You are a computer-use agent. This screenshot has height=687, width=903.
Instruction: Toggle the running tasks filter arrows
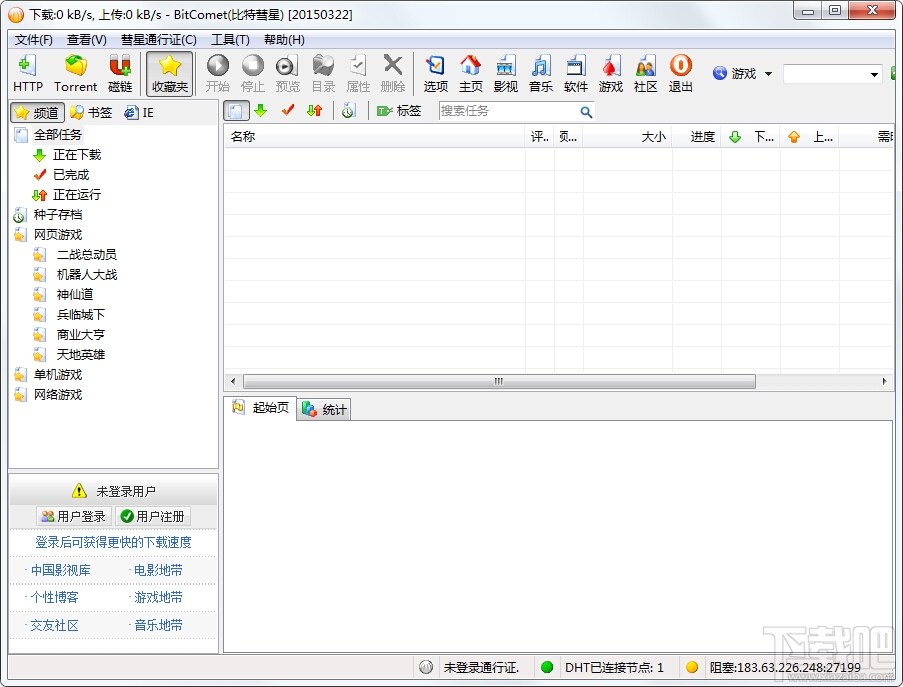coord(314,111)
